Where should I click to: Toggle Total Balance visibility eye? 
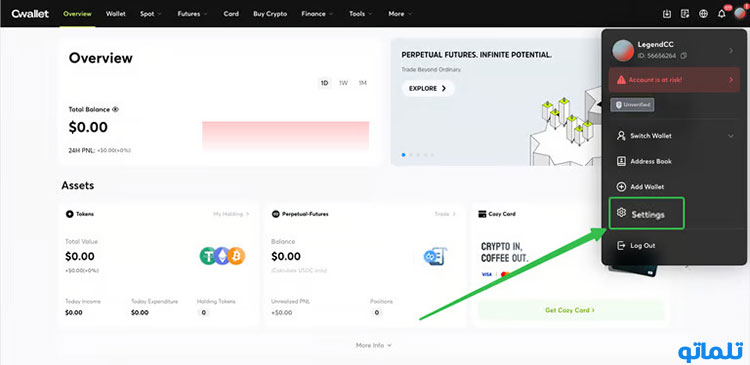115,110
